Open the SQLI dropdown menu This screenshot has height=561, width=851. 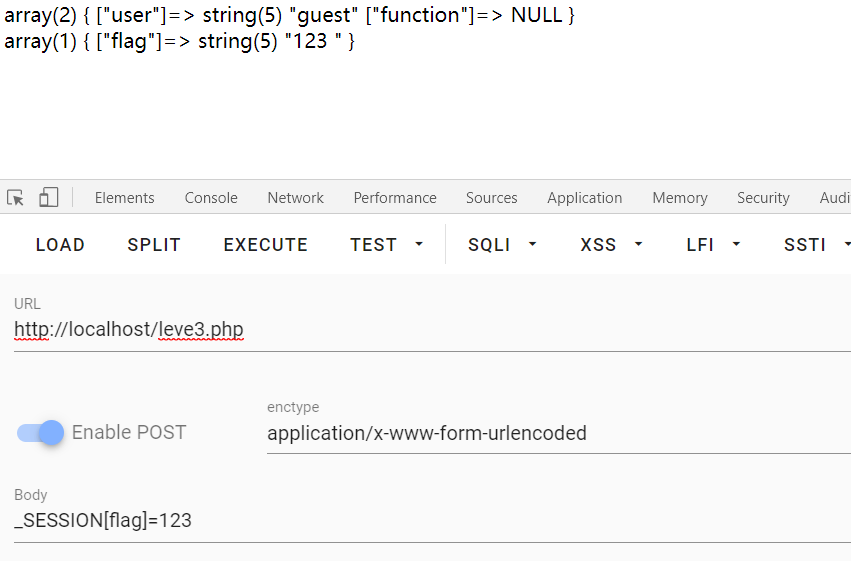pyautogui.click(x=502, y=245)
